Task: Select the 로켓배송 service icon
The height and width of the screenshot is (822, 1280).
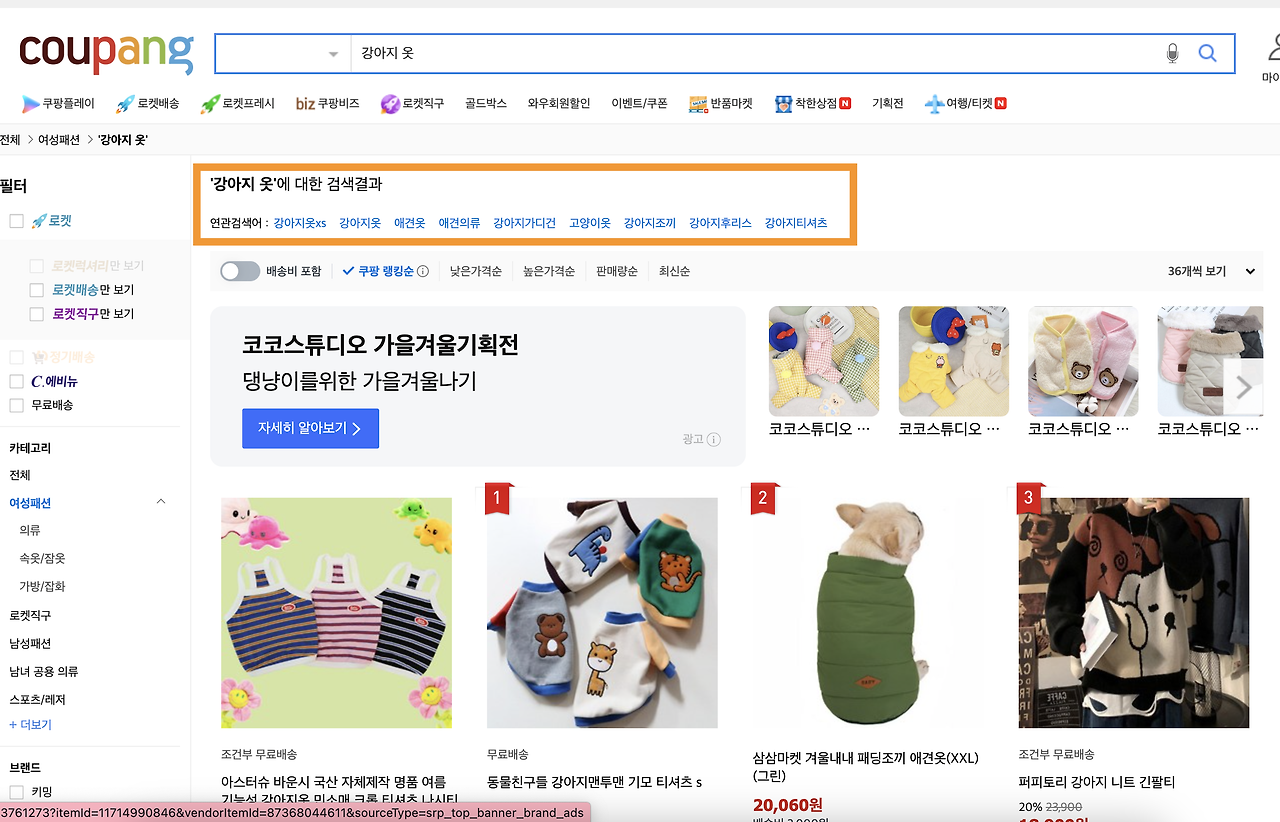Action: pyautogui.click(x=147, y=102)
